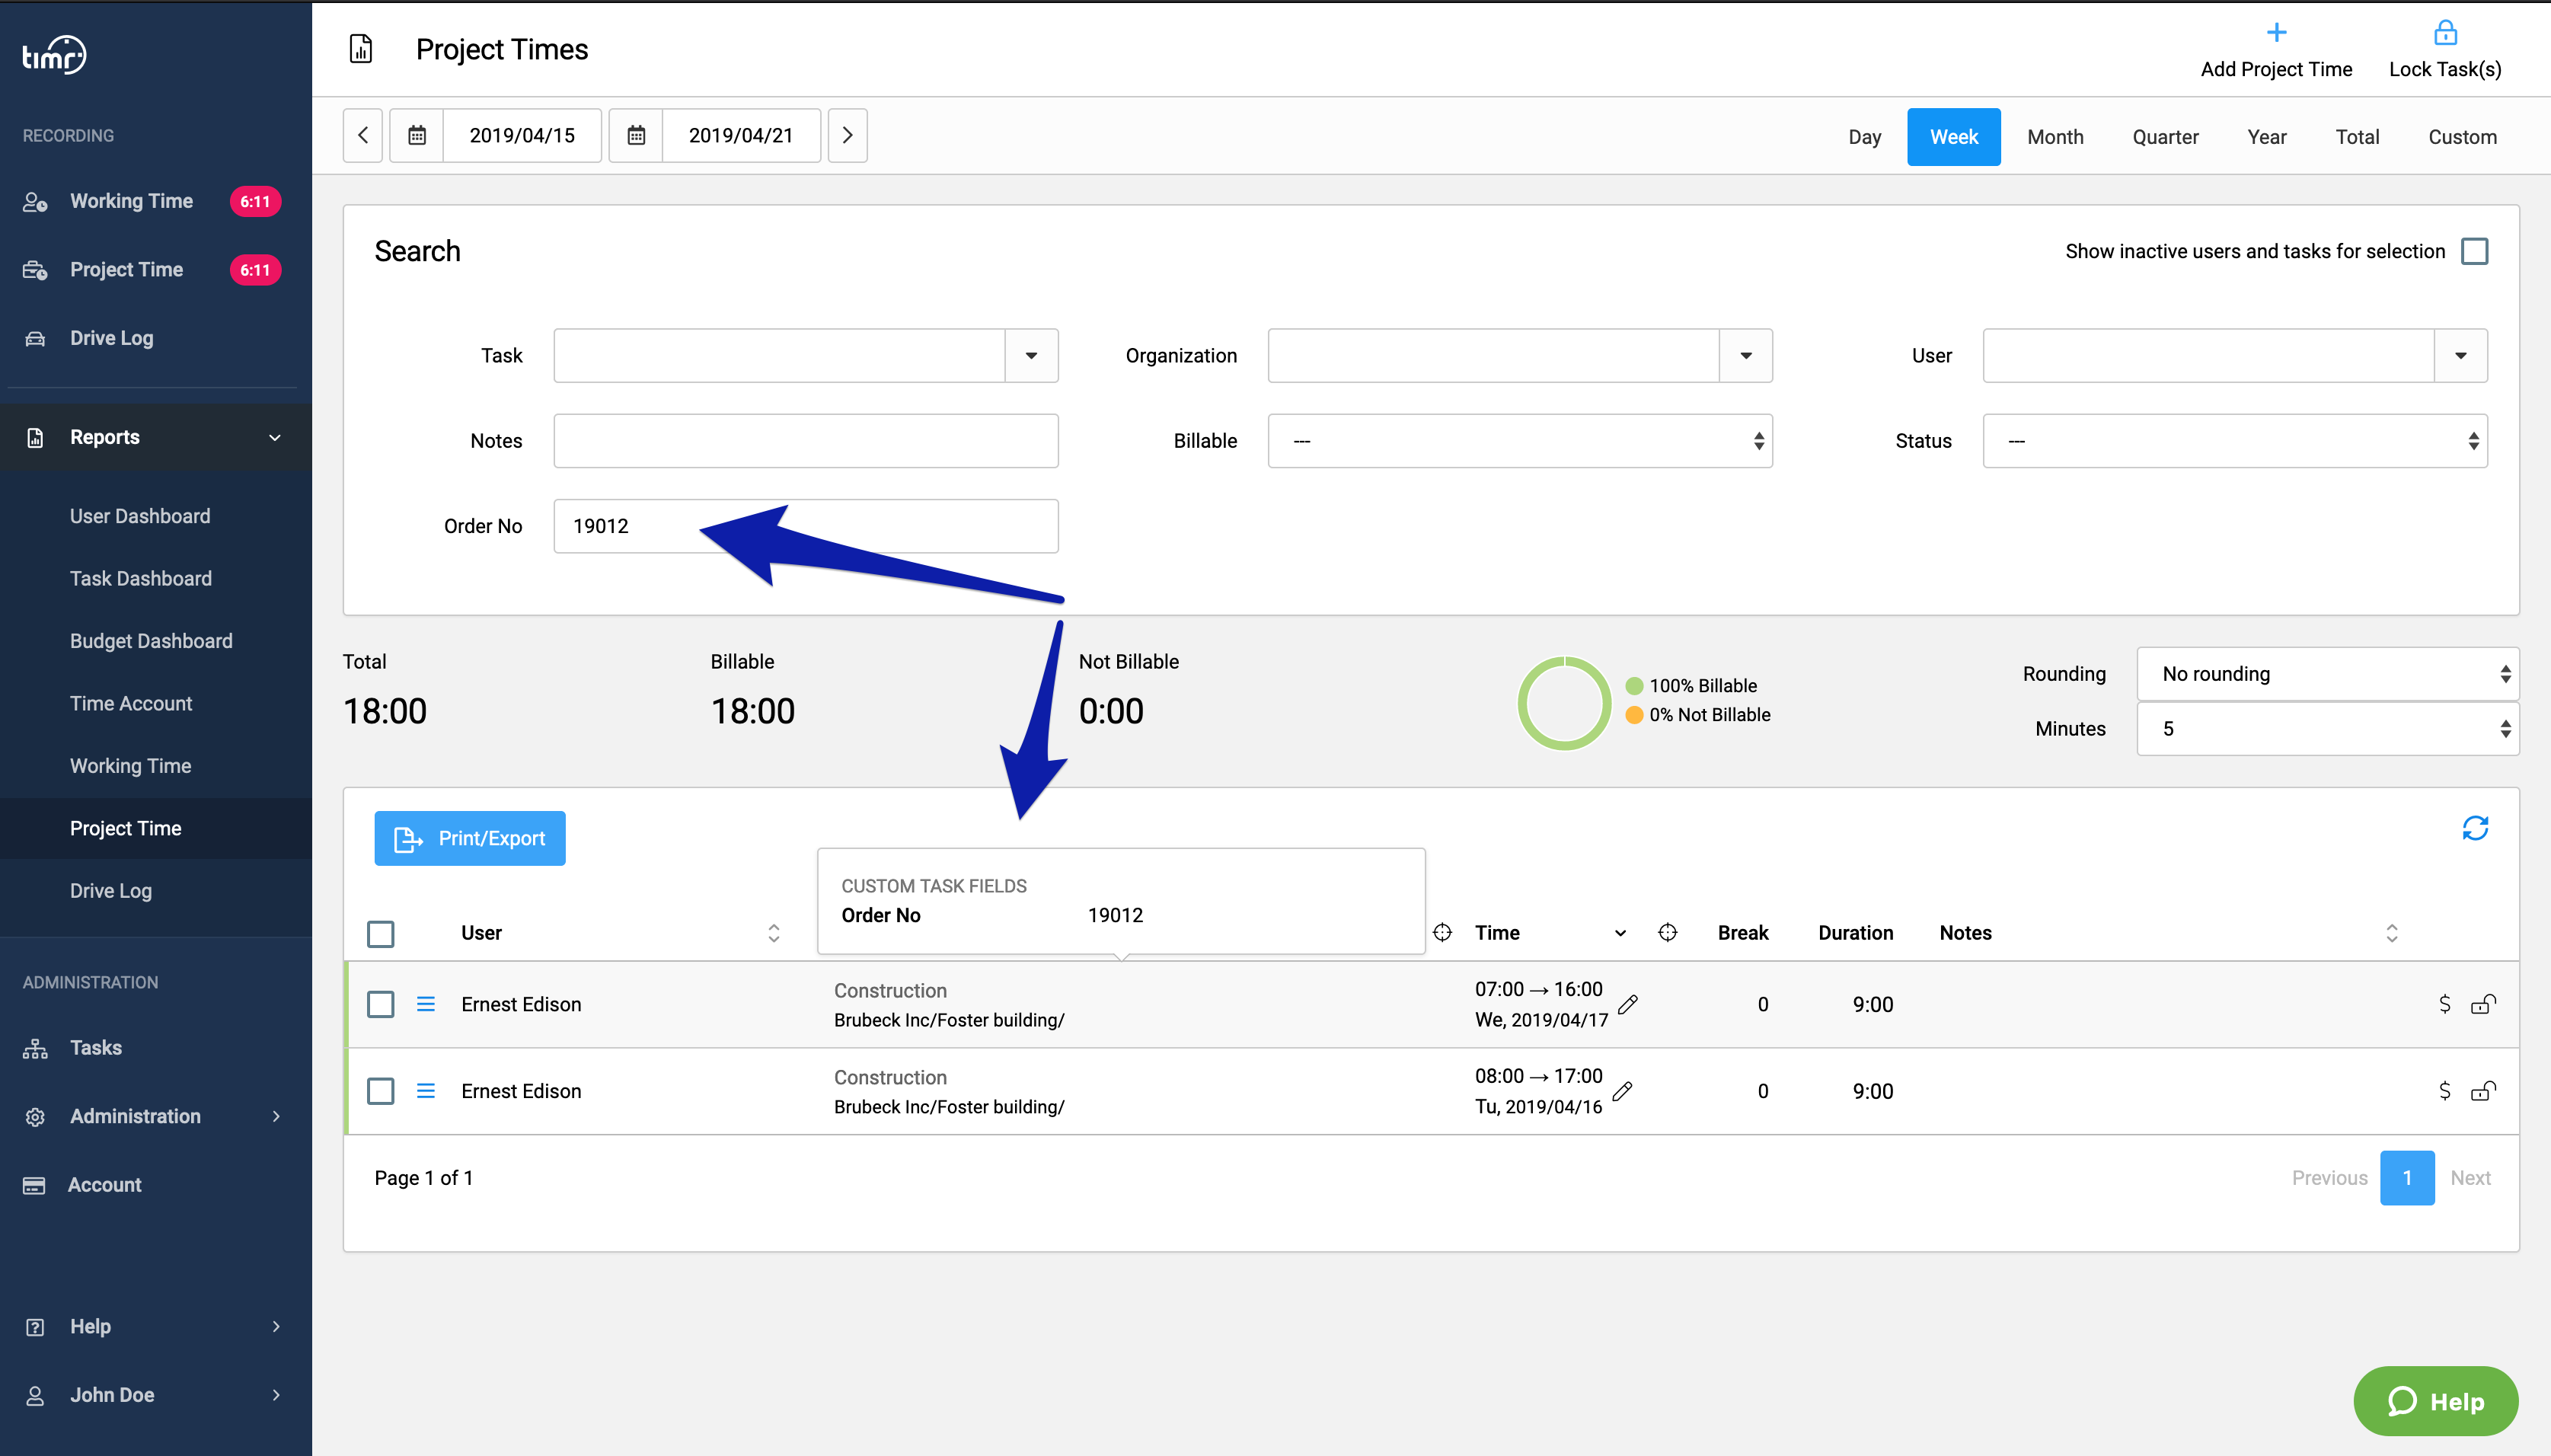Open Task Dashboard report
Screen dimensions: 2551x1456
click(141, 579)
